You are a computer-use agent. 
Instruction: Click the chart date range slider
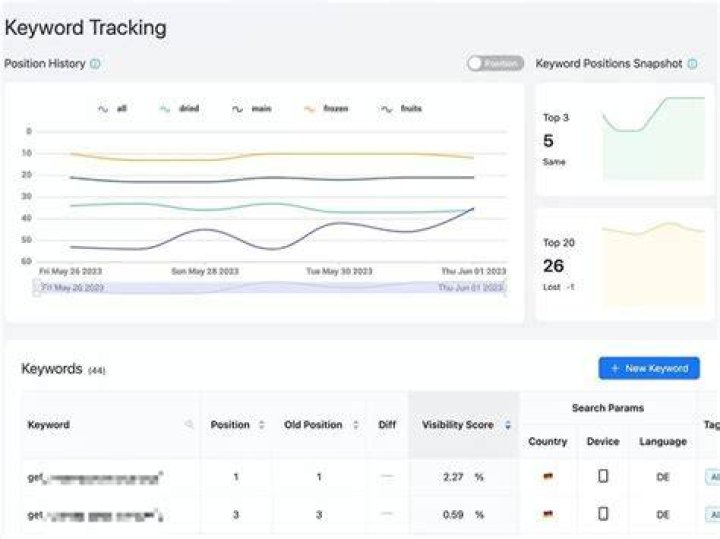pyautogui.click(x=270, y=288)
